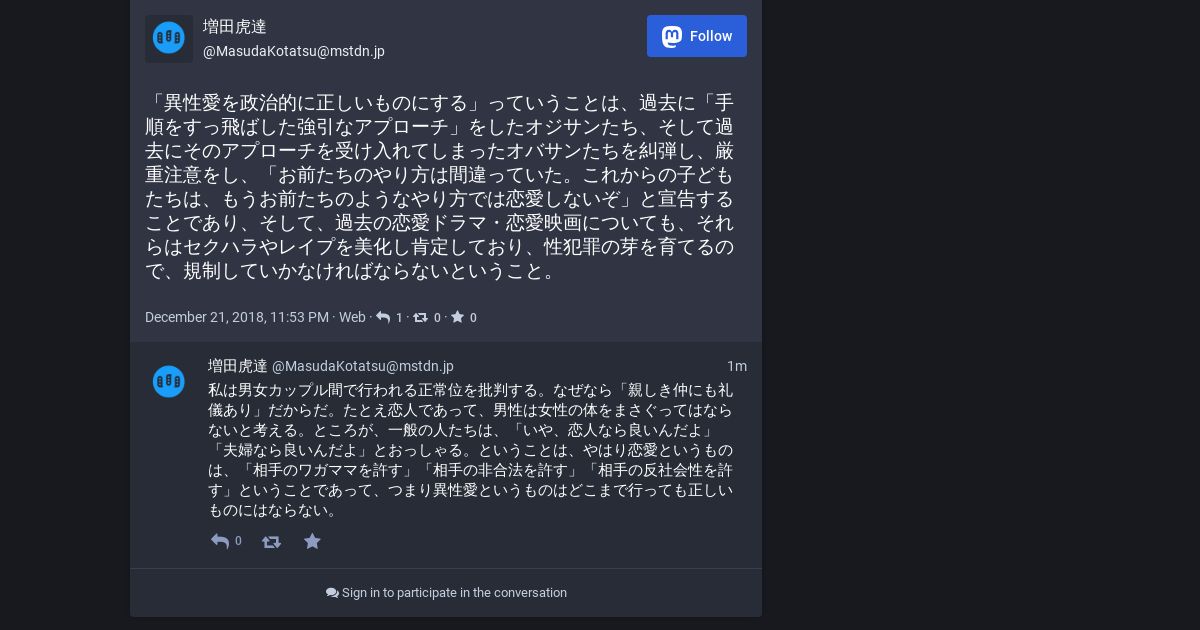
Task: Click the Web application link
Action: pos(352,317)
